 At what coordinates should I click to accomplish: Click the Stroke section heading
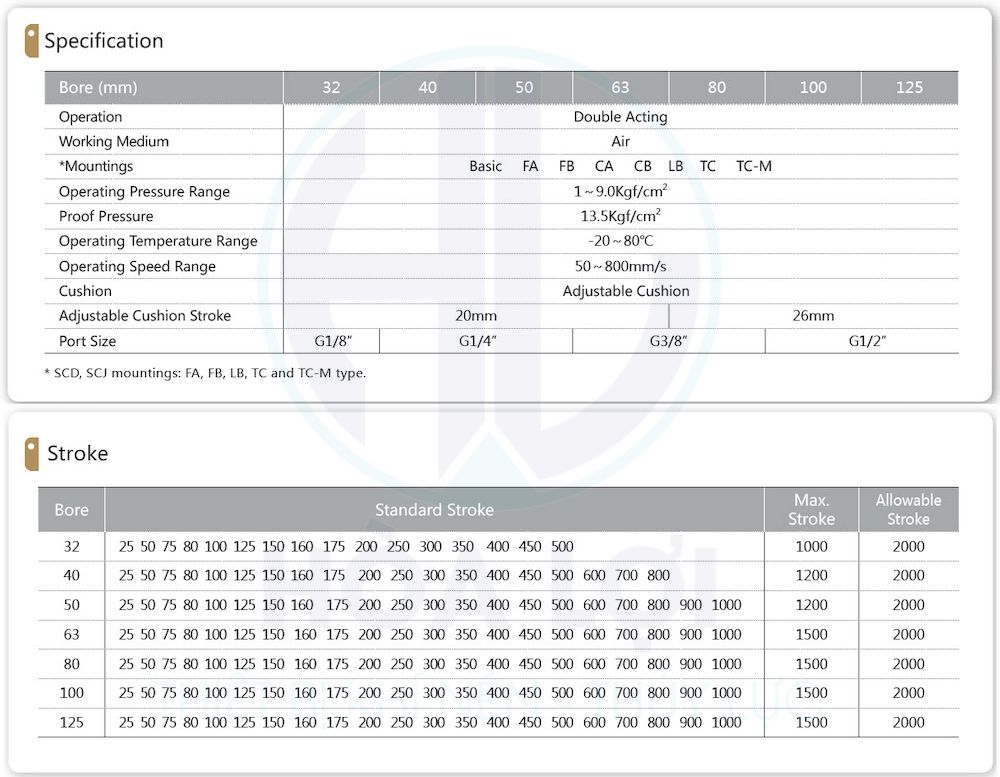(77, 454)
